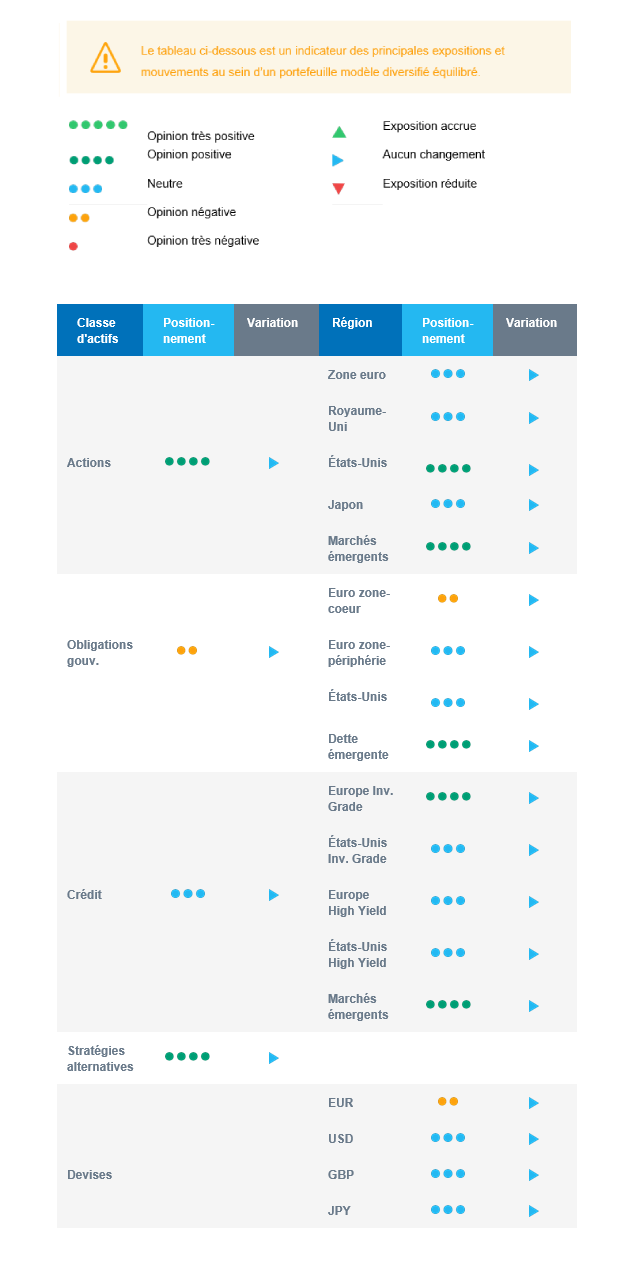Click the five green dots in legend

pyautogui.click(x=98, y=125)
